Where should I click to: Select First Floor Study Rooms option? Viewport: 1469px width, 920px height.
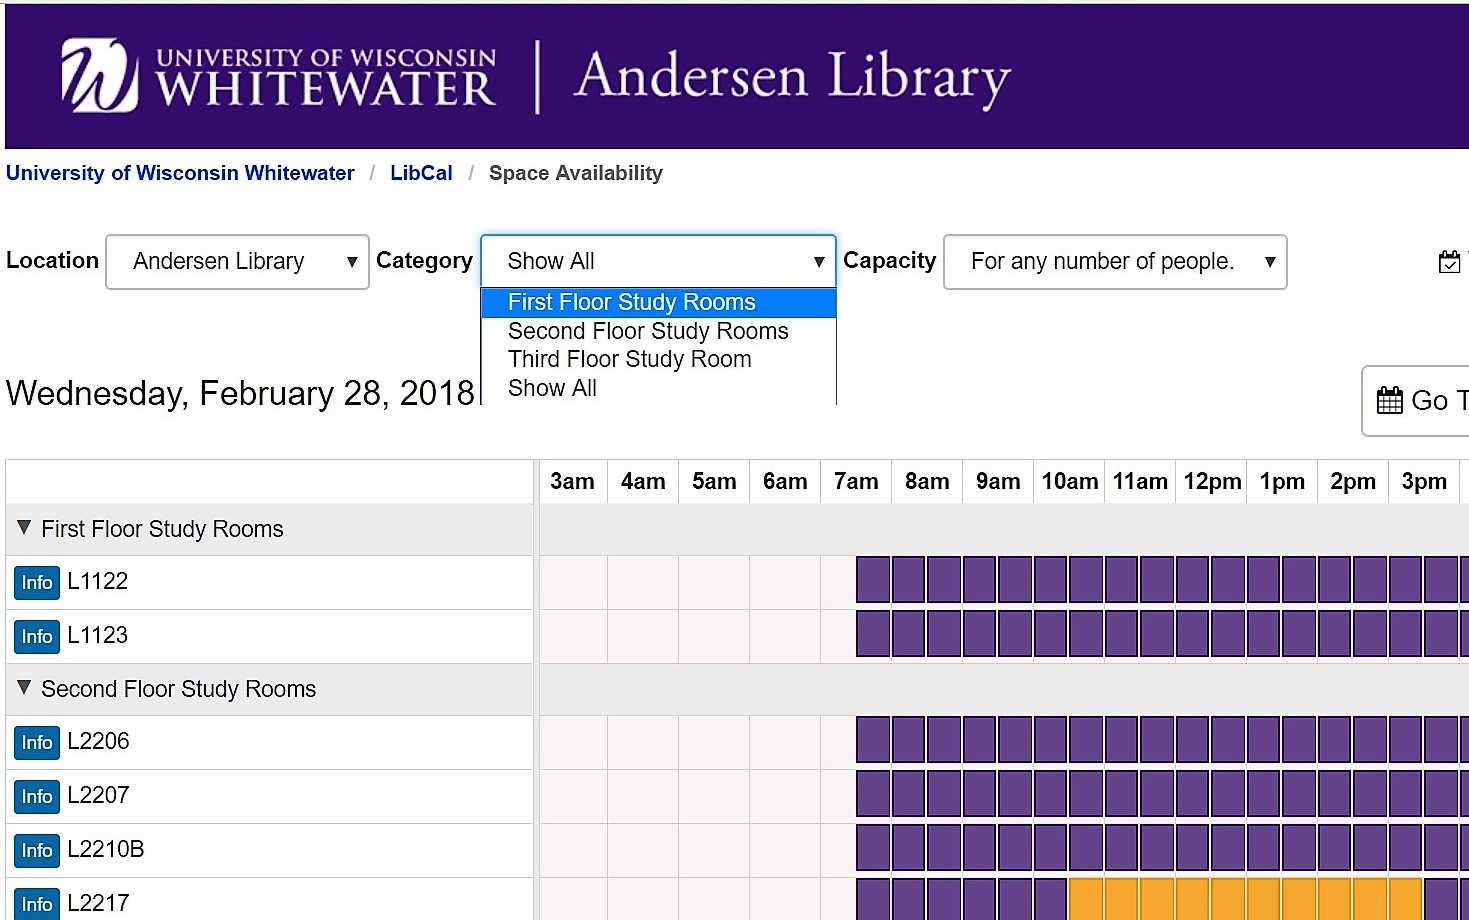tap(658, 303)
